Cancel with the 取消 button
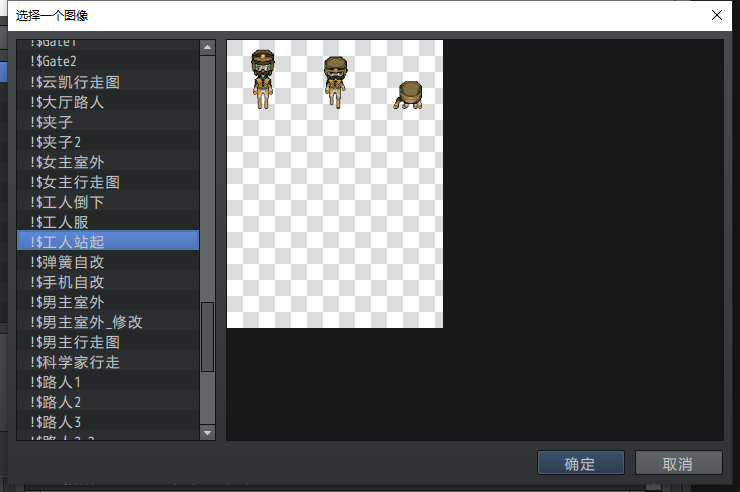Screen dimensions: 740x492 coord(678,463)
